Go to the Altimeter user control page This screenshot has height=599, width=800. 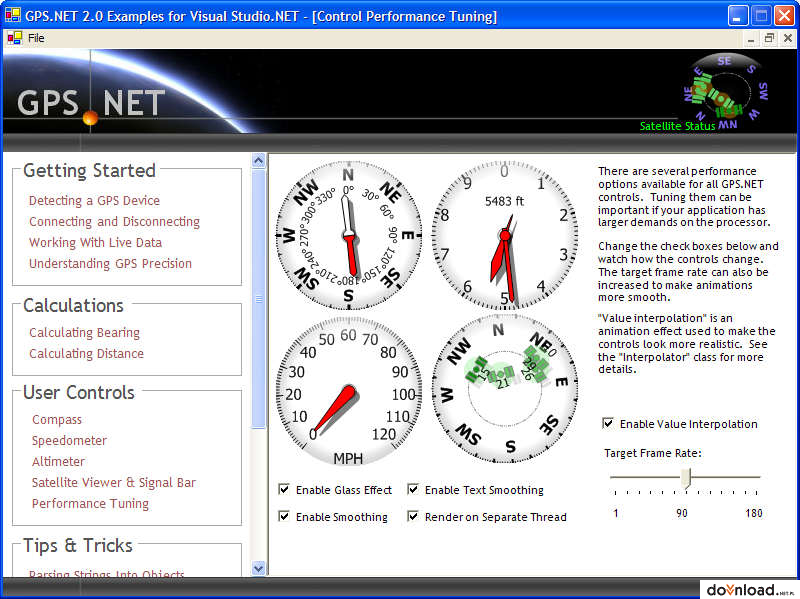tap(58, 461)
